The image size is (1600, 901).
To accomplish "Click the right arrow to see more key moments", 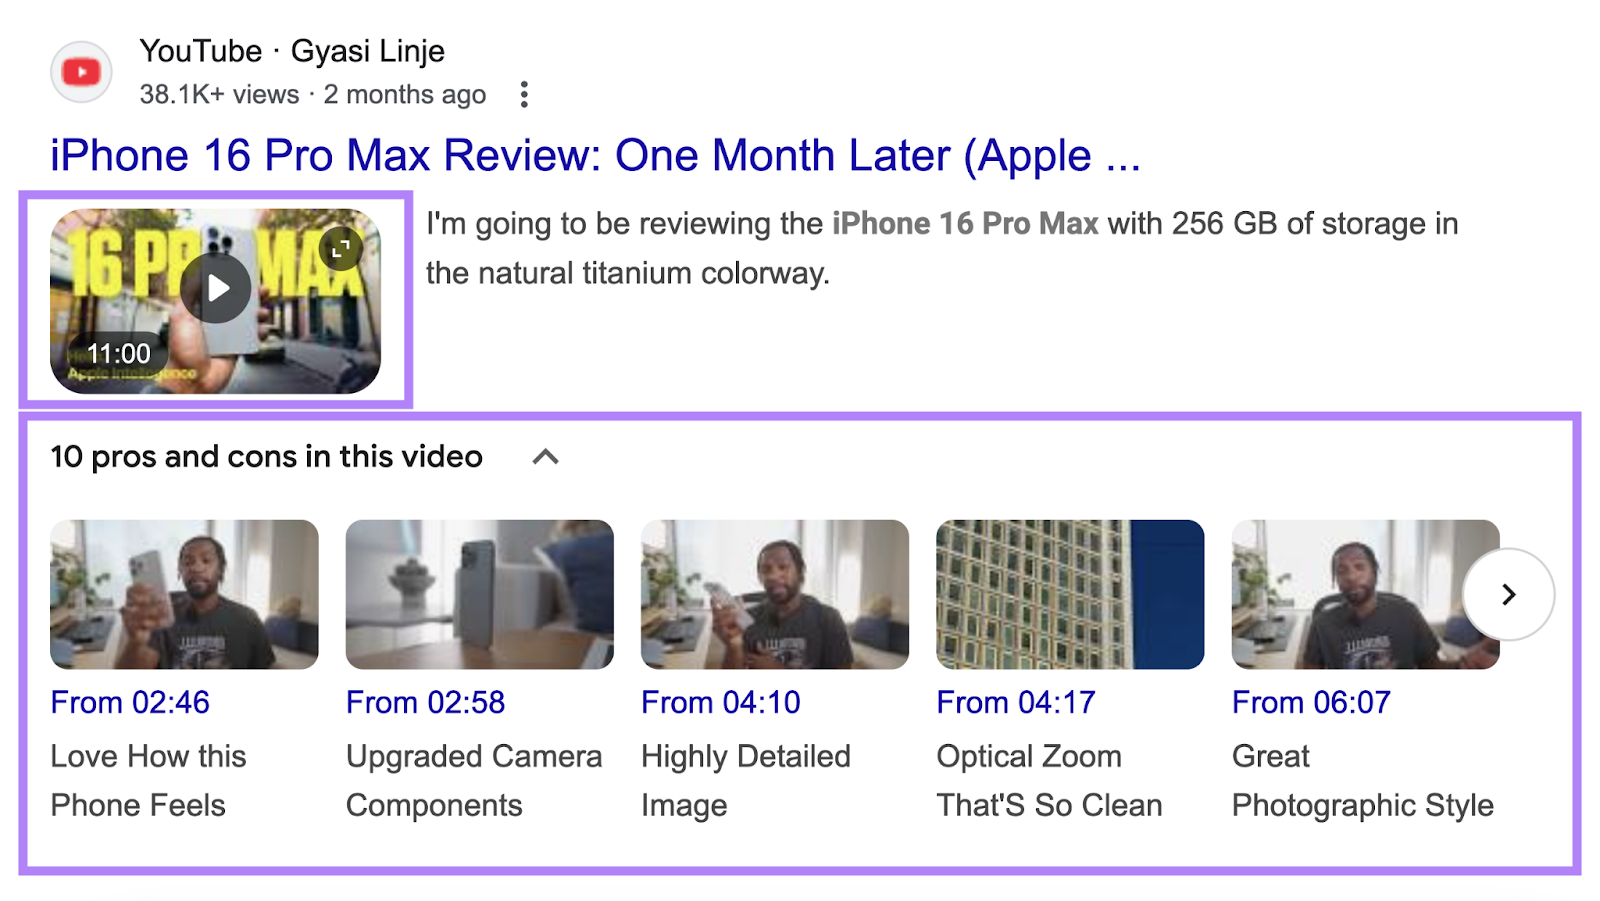I will [1510, 594].
